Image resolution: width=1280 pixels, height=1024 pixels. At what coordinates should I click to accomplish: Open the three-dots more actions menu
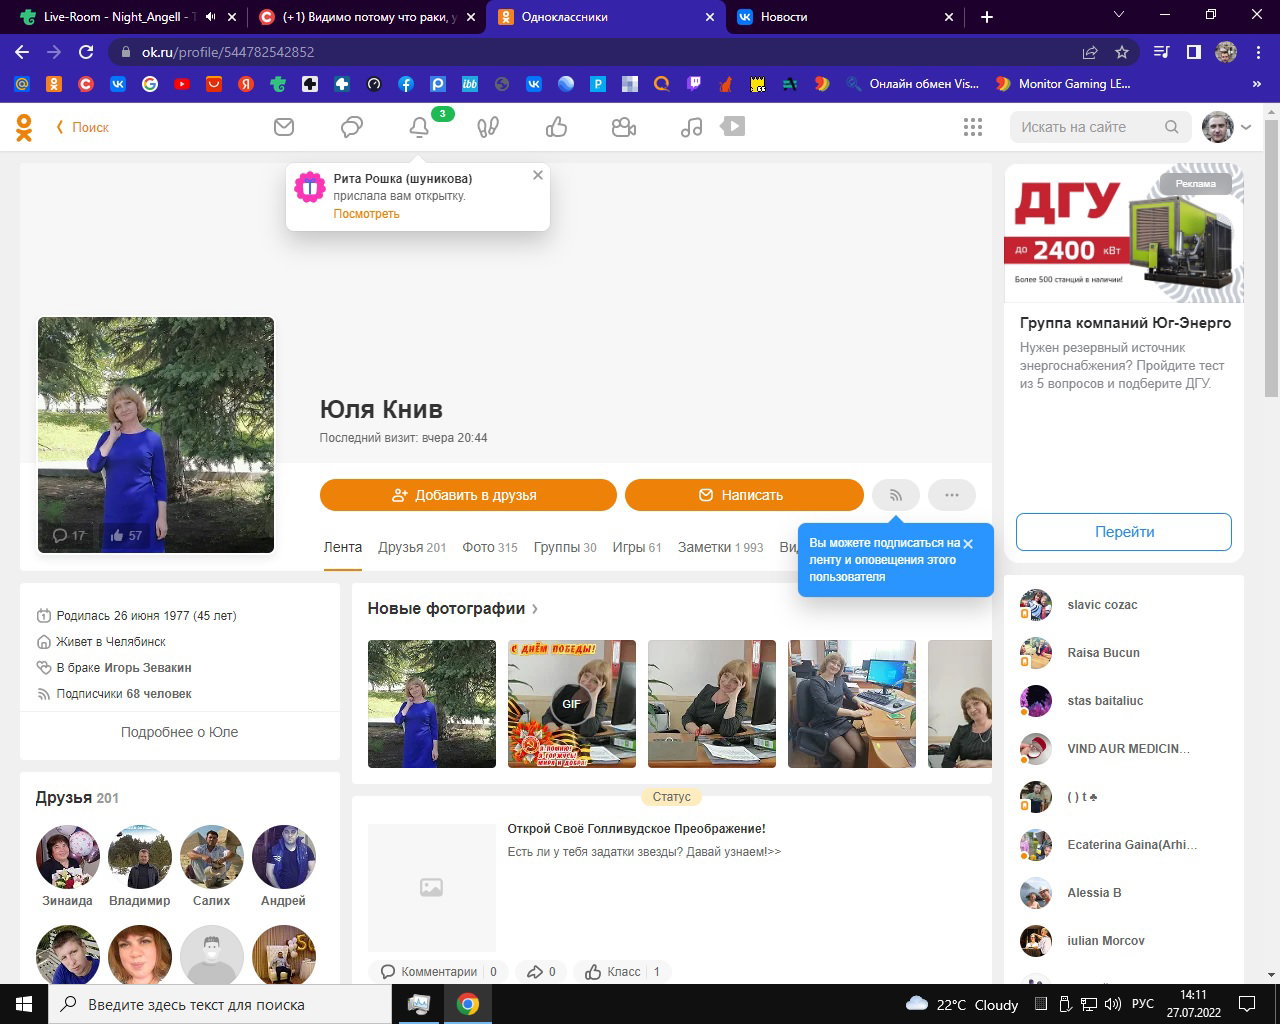click(952, 495)
